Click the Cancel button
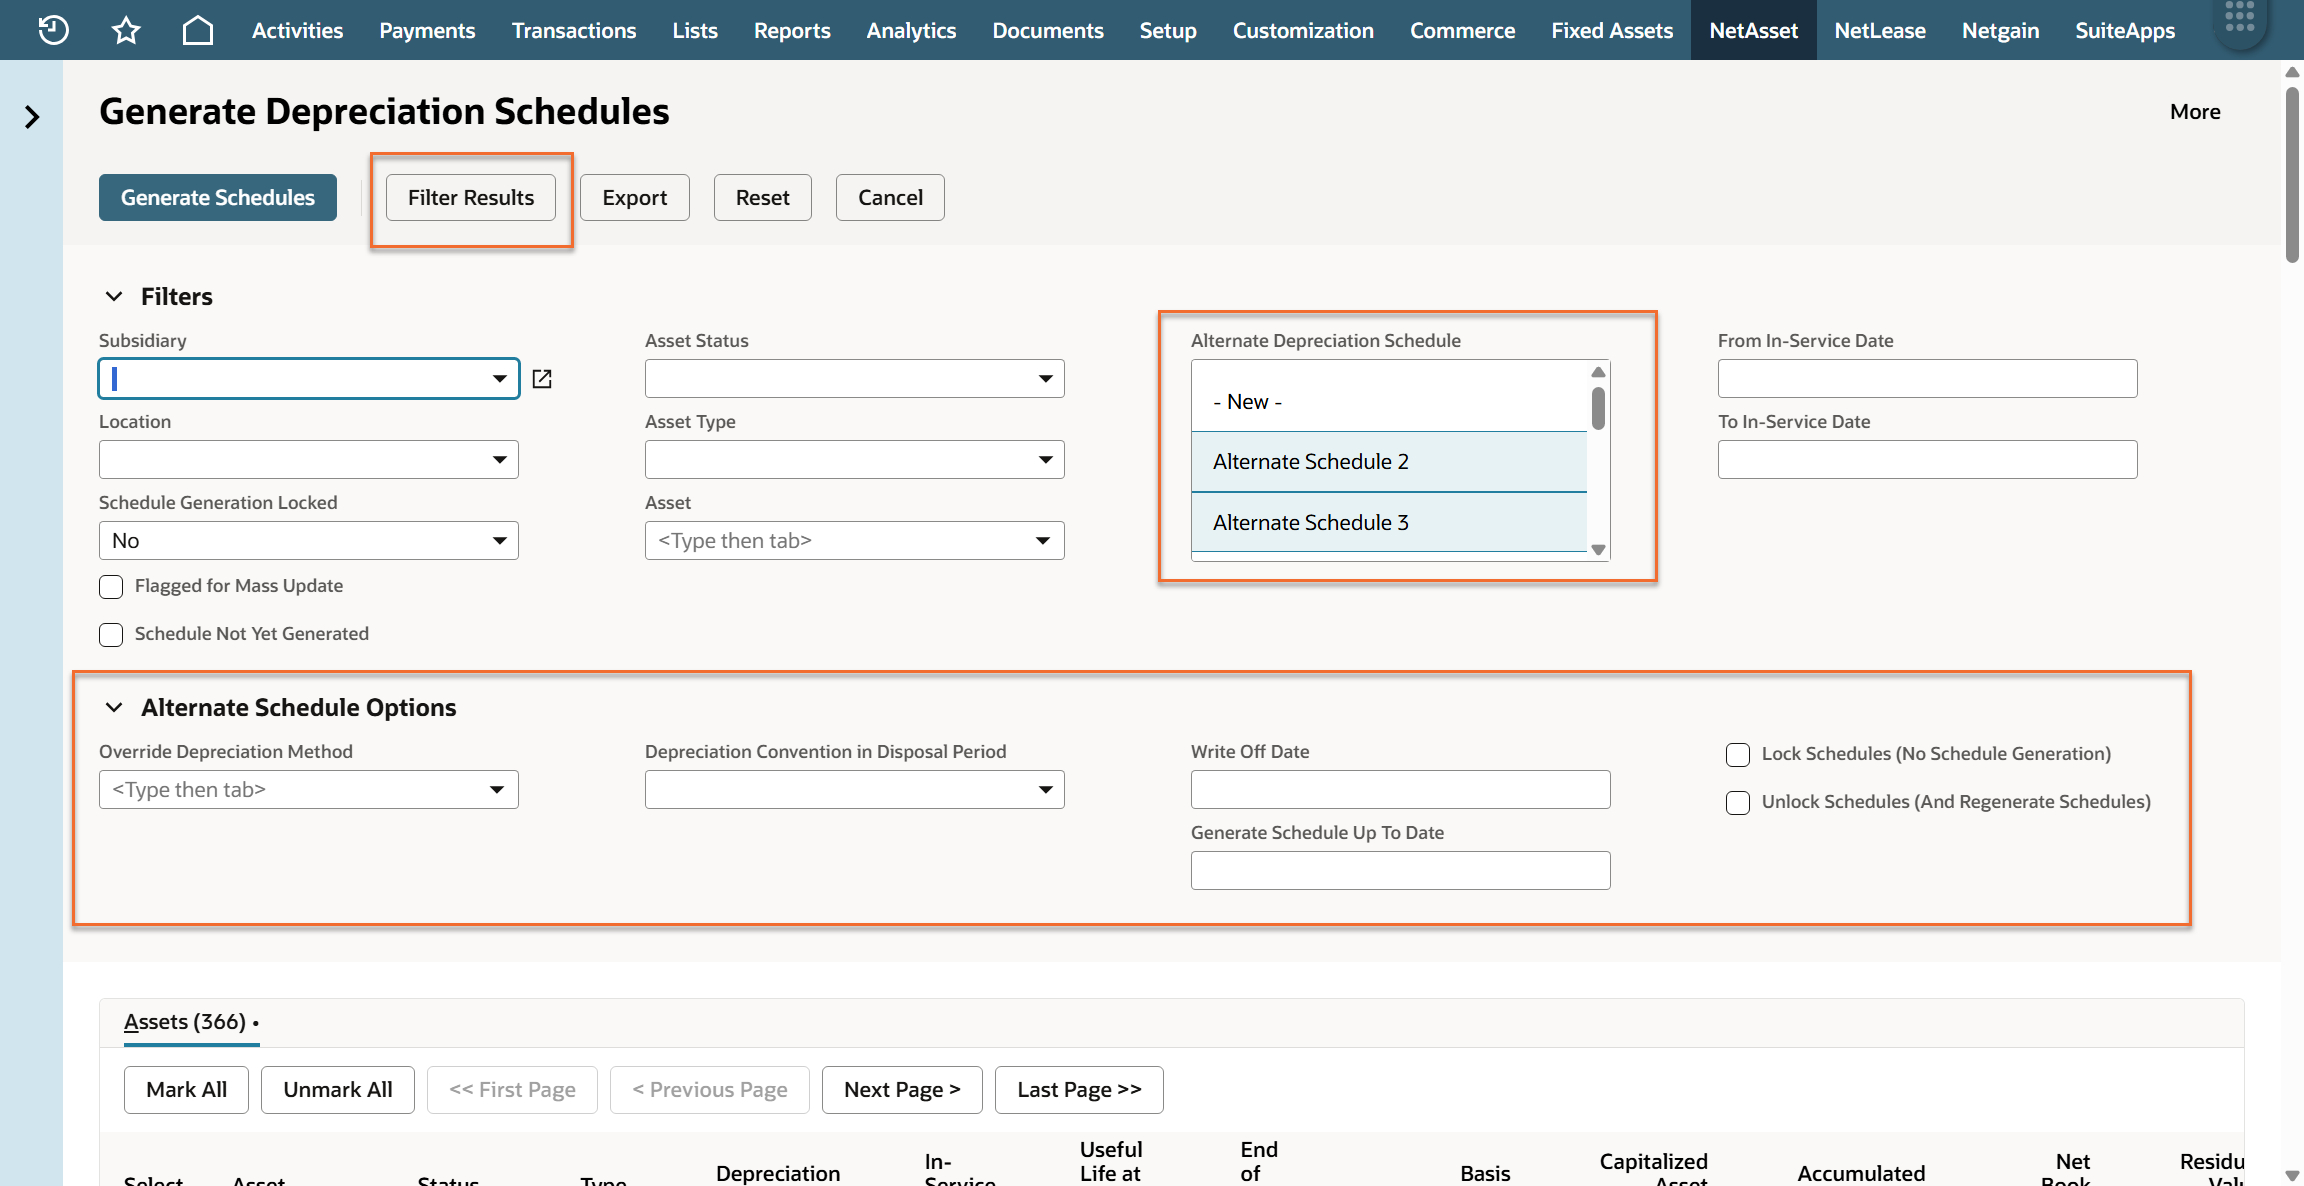This screenshot has width=2304, height=1186. (890, 198)
